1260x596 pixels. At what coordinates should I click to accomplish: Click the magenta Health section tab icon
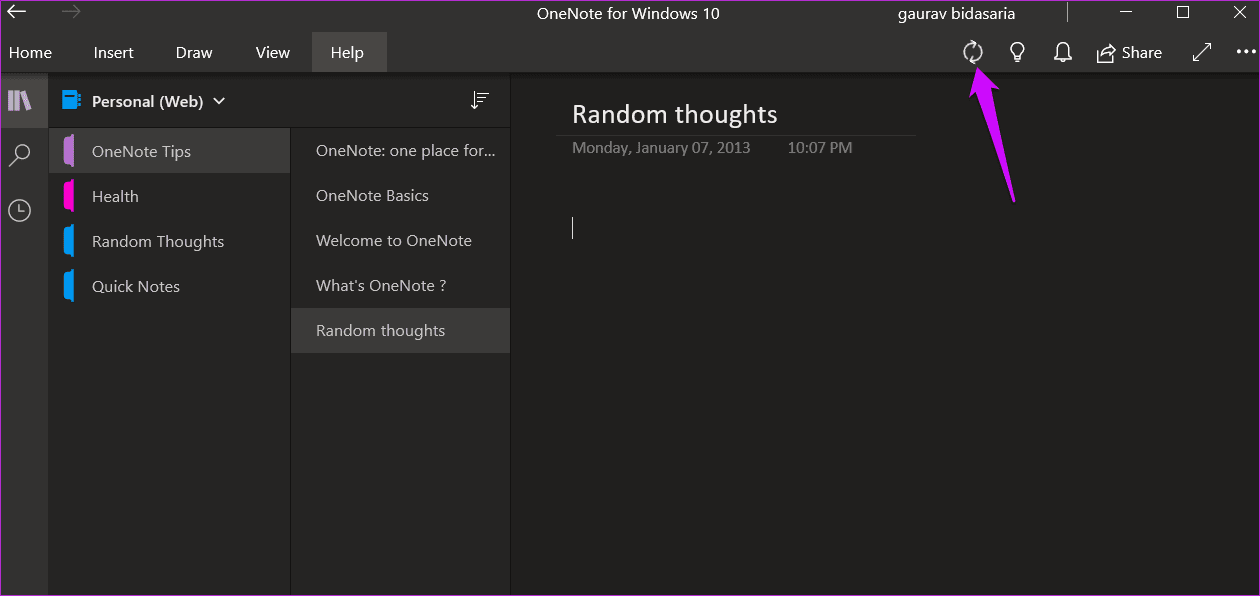pos(69,196)
